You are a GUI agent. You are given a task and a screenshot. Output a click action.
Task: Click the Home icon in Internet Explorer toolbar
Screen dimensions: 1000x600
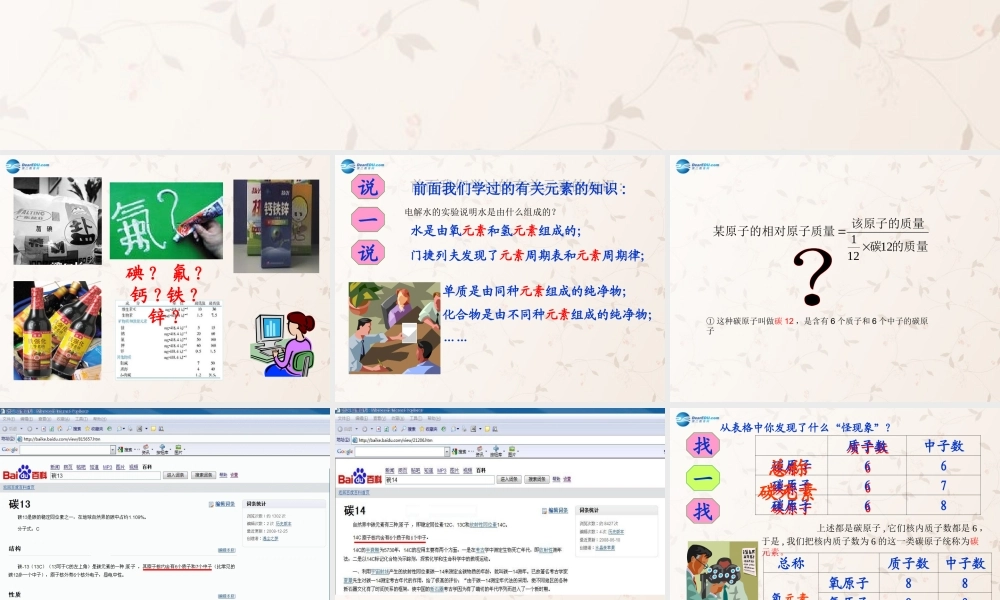point(58,428)
